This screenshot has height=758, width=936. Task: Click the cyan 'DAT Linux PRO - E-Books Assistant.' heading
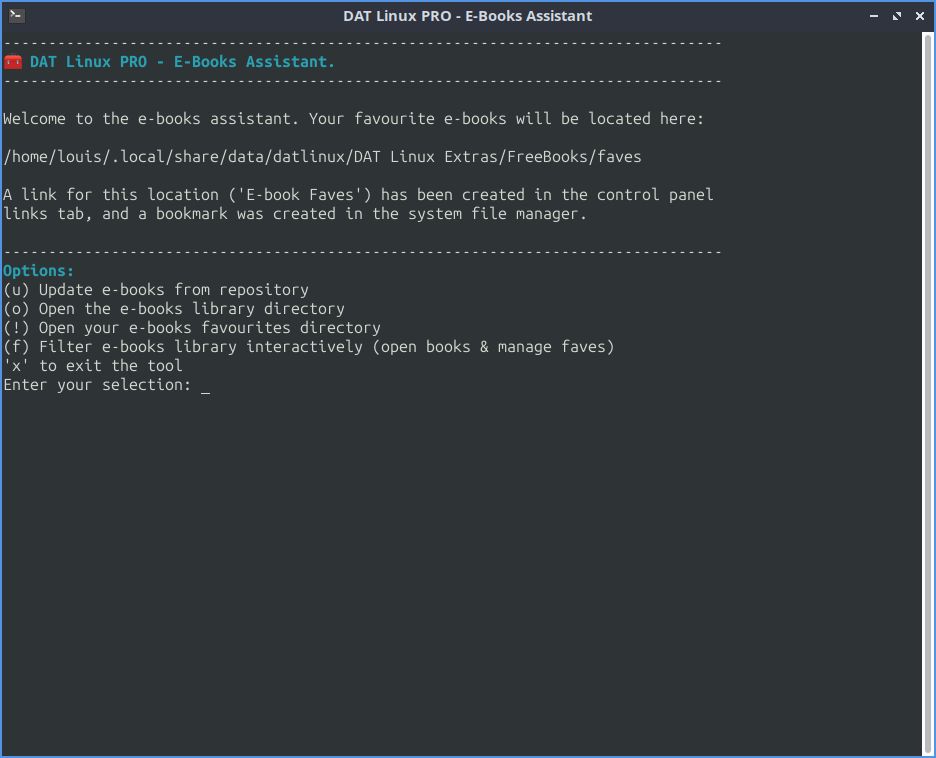coord(182,62)
